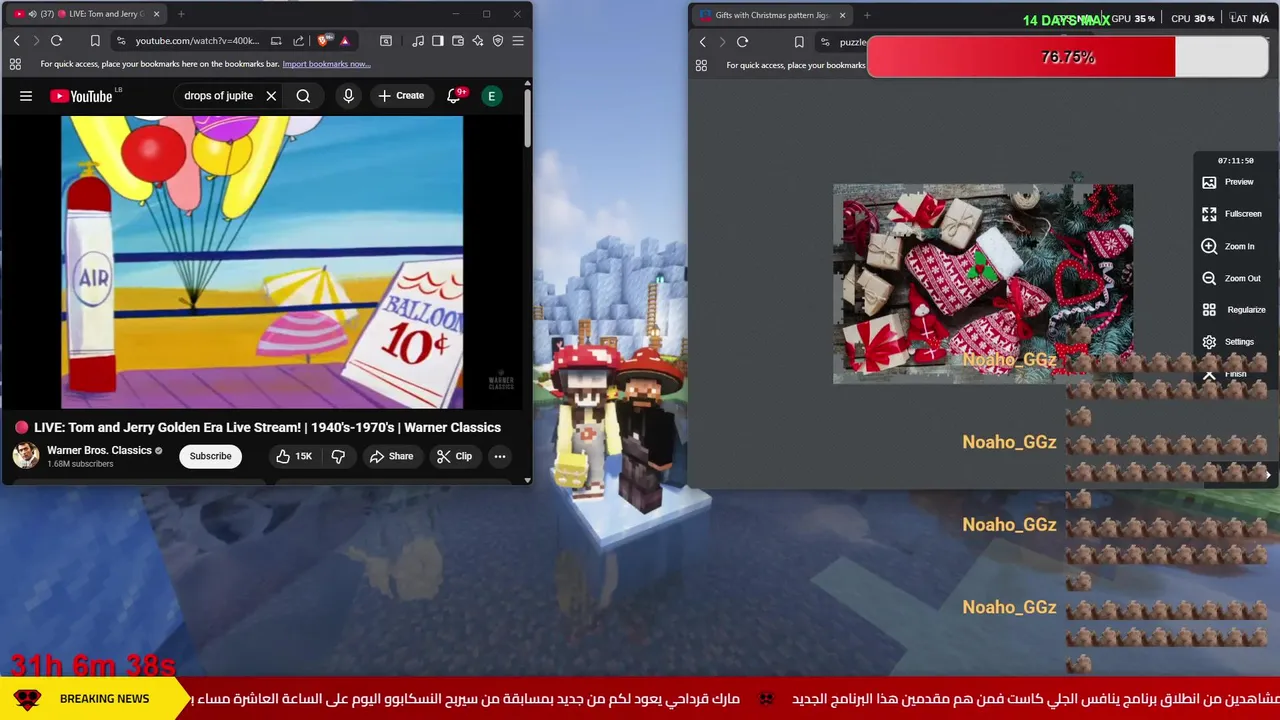This screenshot has height=720, width=1280.
Task: Toggle the browser sidebar panel icon
Action: 438,41
